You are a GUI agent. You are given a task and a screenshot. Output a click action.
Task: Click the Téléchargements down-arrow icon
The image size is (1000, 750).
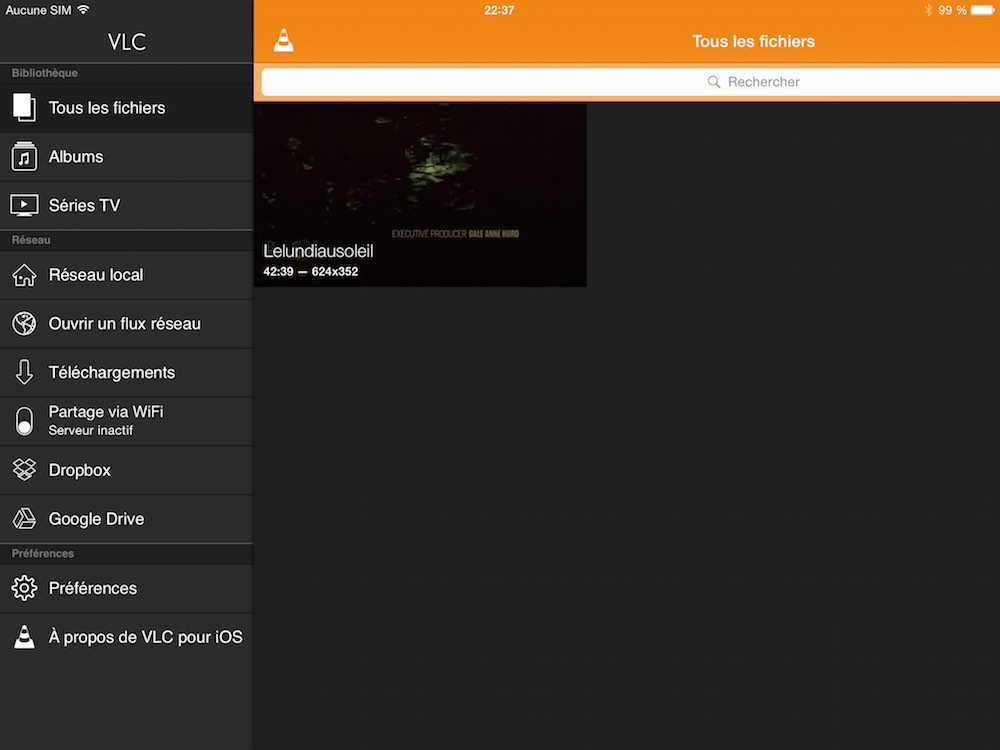pos(24,372)
